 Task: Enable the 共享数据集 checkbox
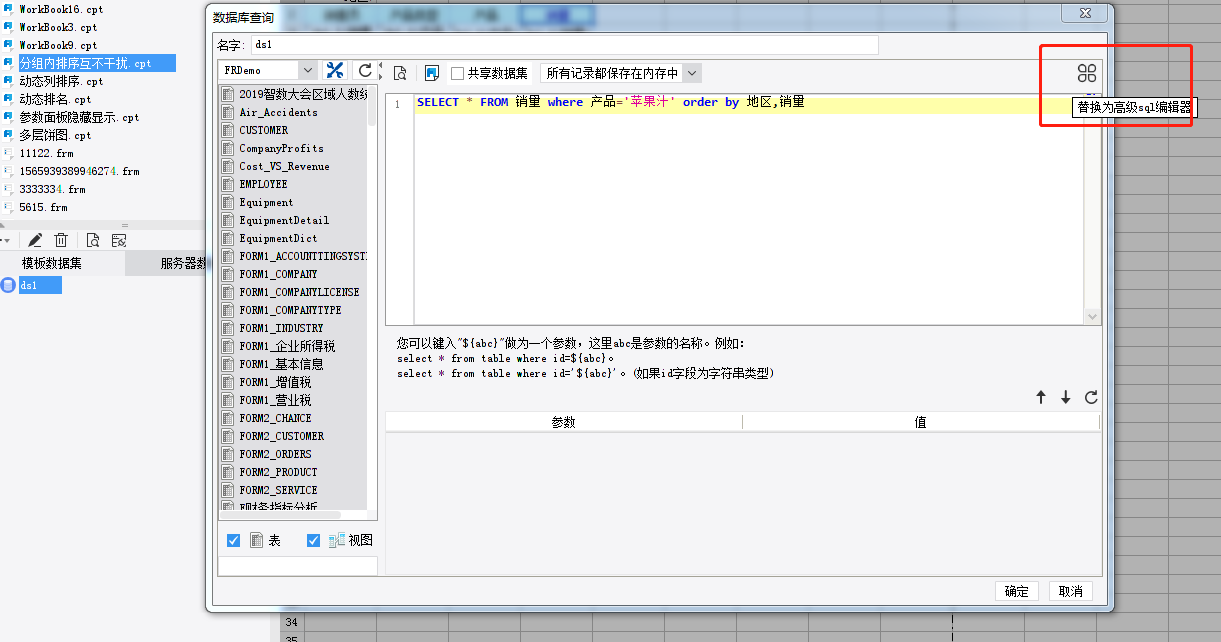pyautogui.click(x=457, y=73)
